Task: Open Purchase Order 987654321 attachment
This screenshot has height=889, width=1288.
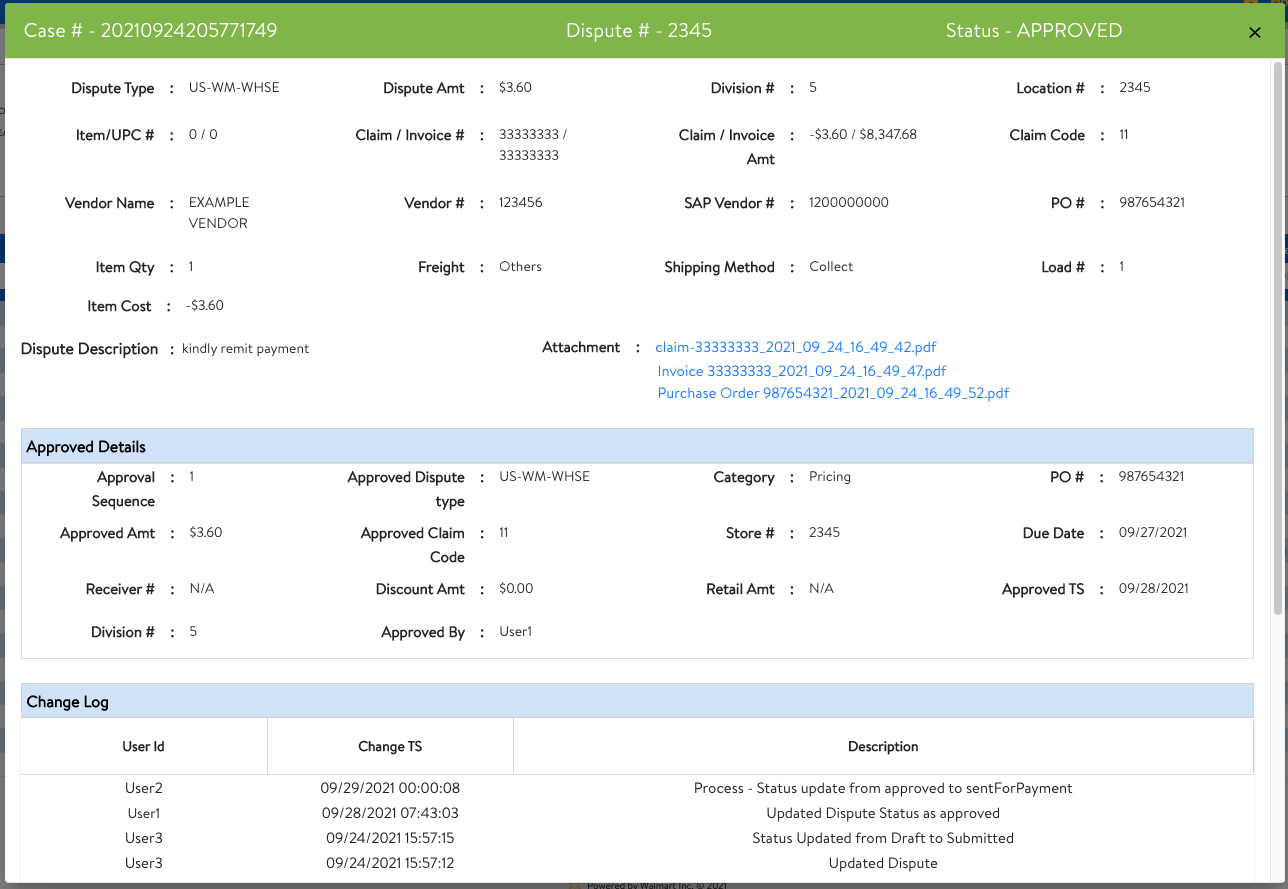Action: (832, 393)
